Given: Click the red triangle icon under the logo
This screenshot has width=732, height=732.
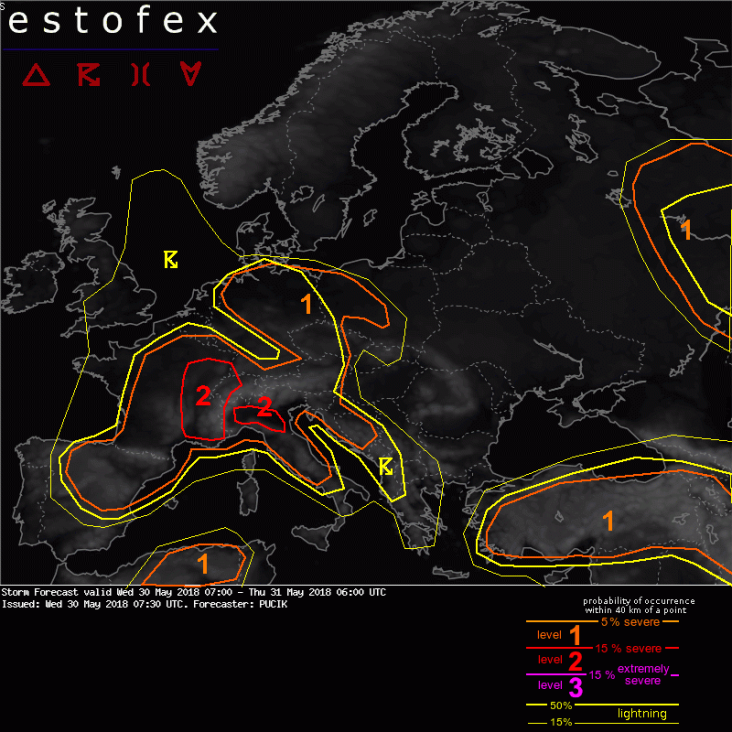Looking at the screenshot, I should pyautogui.click(x=37, y=75).
